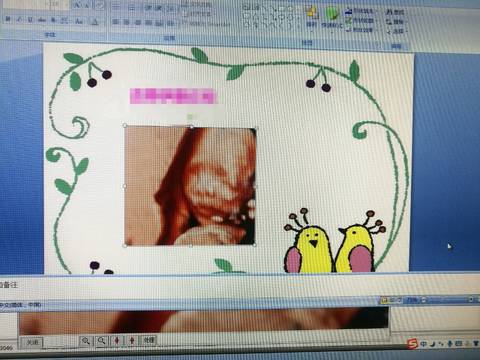Select the ultrasound picture on the slide

(190, 186)
